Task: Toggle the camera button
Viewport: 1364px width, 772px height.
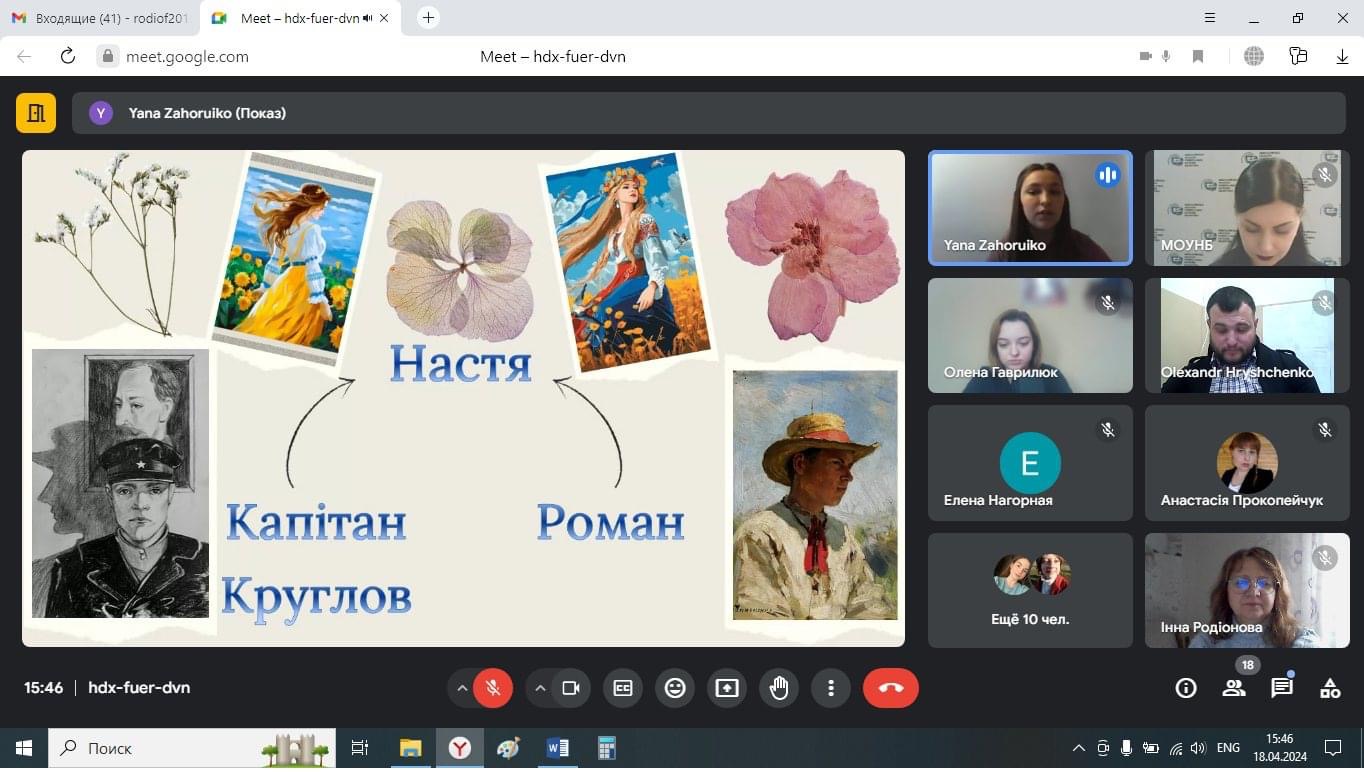Action: pyautogui.click(x=571, y=688)
